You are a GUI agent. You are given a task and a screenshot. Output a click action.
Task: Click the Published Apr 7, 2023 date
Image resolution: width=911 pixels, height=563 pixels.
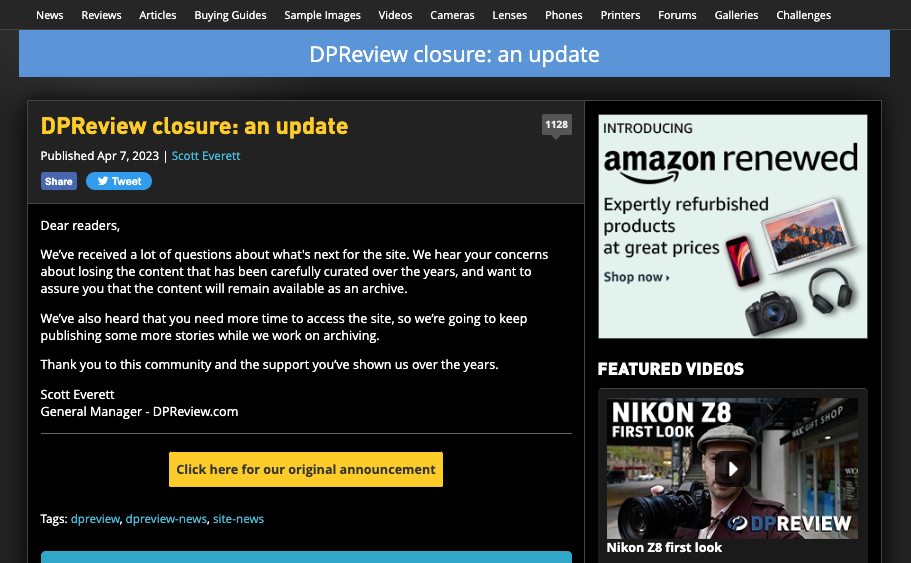99,156
